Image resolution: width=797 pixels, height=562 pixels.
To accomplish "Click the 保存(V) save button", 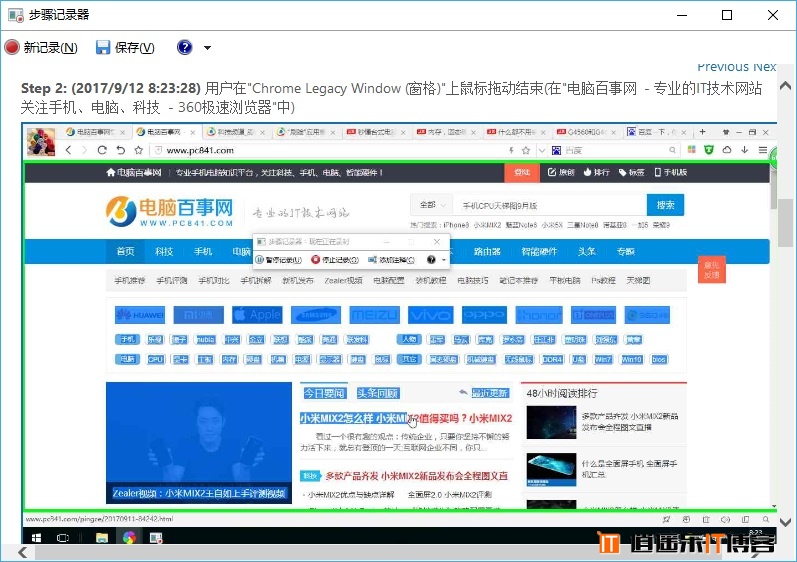I will [x=125, y=47].
